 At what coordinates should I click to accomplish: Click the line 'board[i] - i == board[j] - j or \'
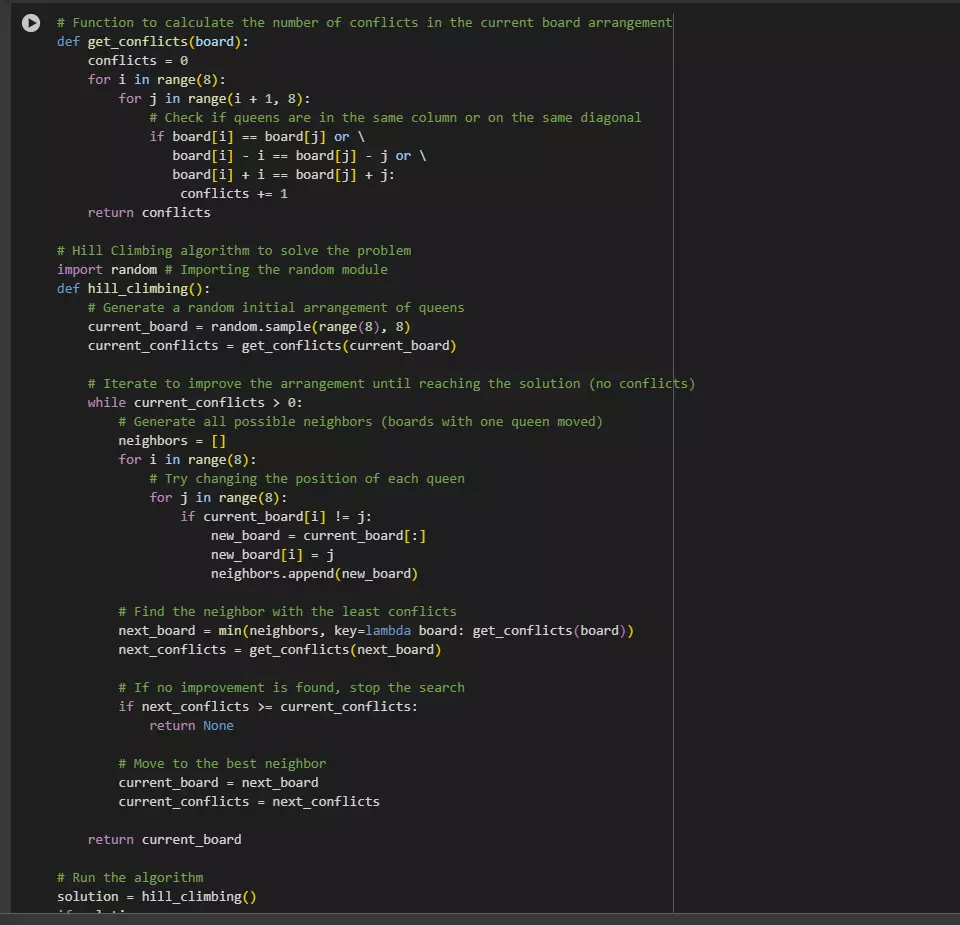299,155
